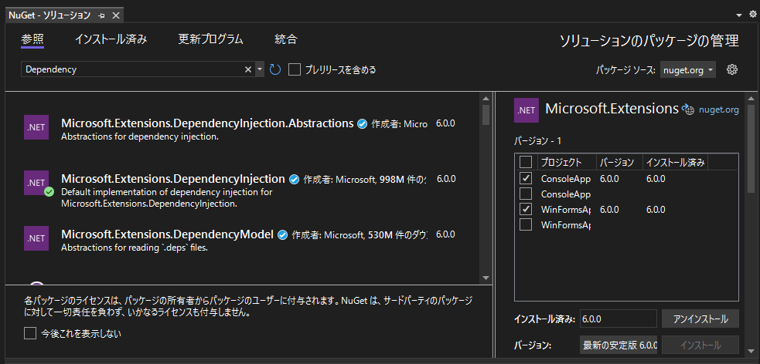Open the nuget.org package source dropdown
Image resolution: width=760 pixels, height=364 pixels.
(688, 70)
